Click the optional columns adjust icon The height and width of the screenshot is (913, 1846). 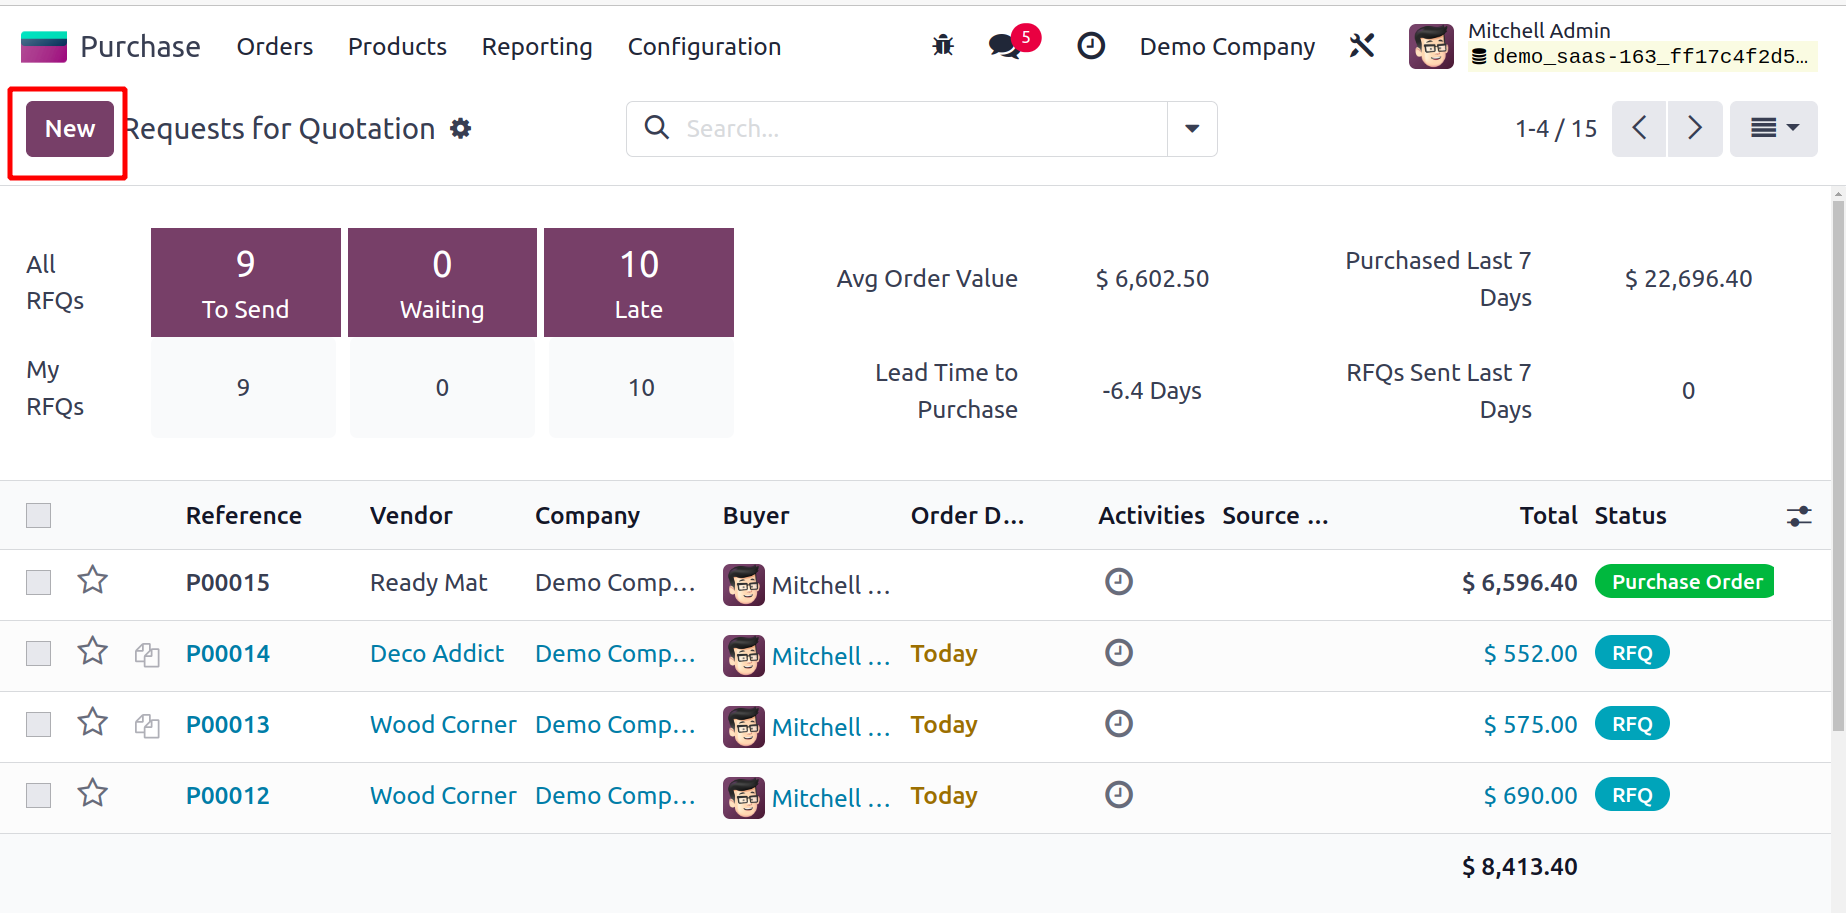(x=1798, y=516)
